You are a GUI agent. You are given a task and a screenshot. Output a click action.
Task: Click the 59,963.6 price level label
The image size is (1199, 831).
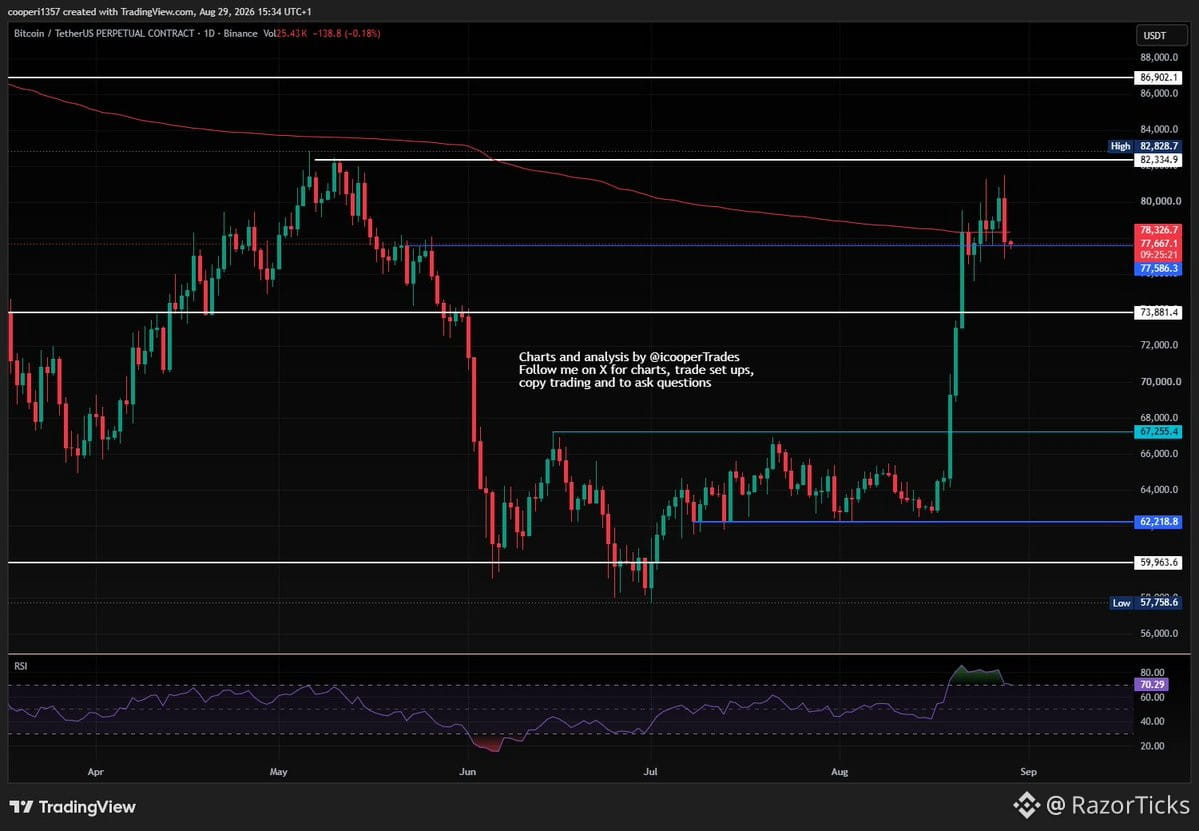pyautogui.click(x=1158, y=562)
